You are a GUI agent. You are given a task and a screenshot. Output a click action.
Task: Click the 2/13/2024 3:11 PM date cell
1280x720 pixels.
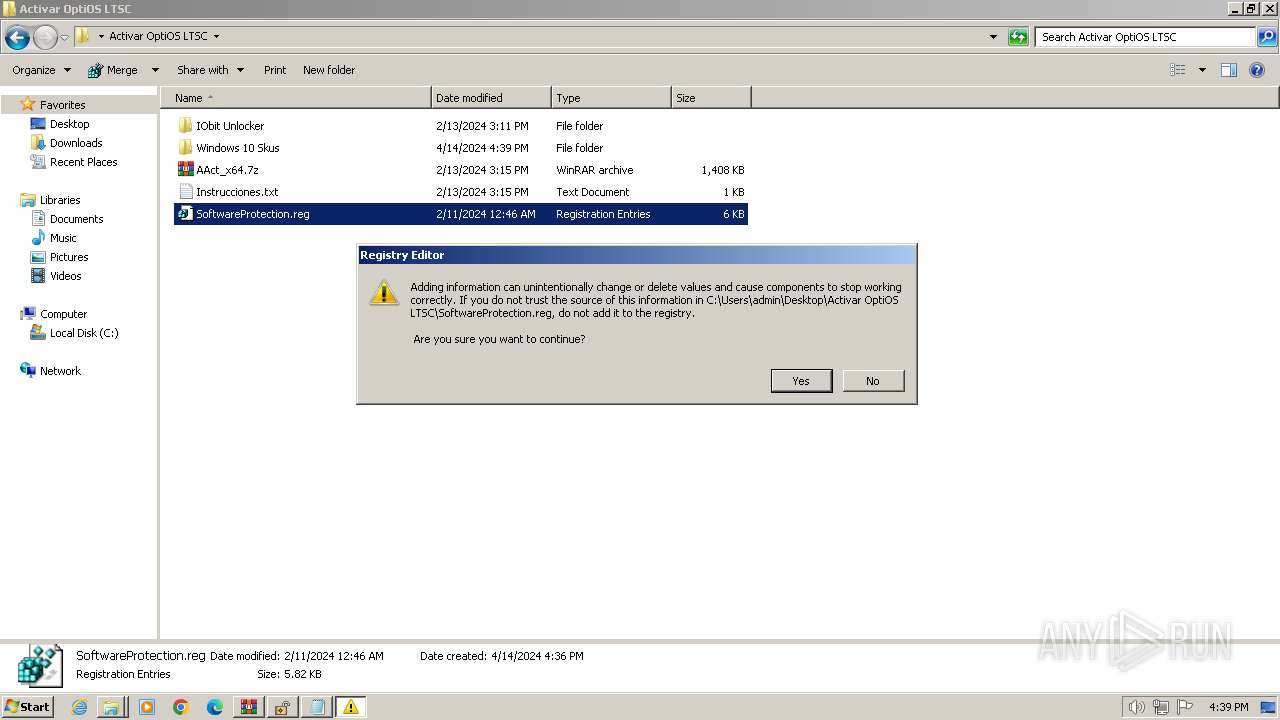pos(482,126)
